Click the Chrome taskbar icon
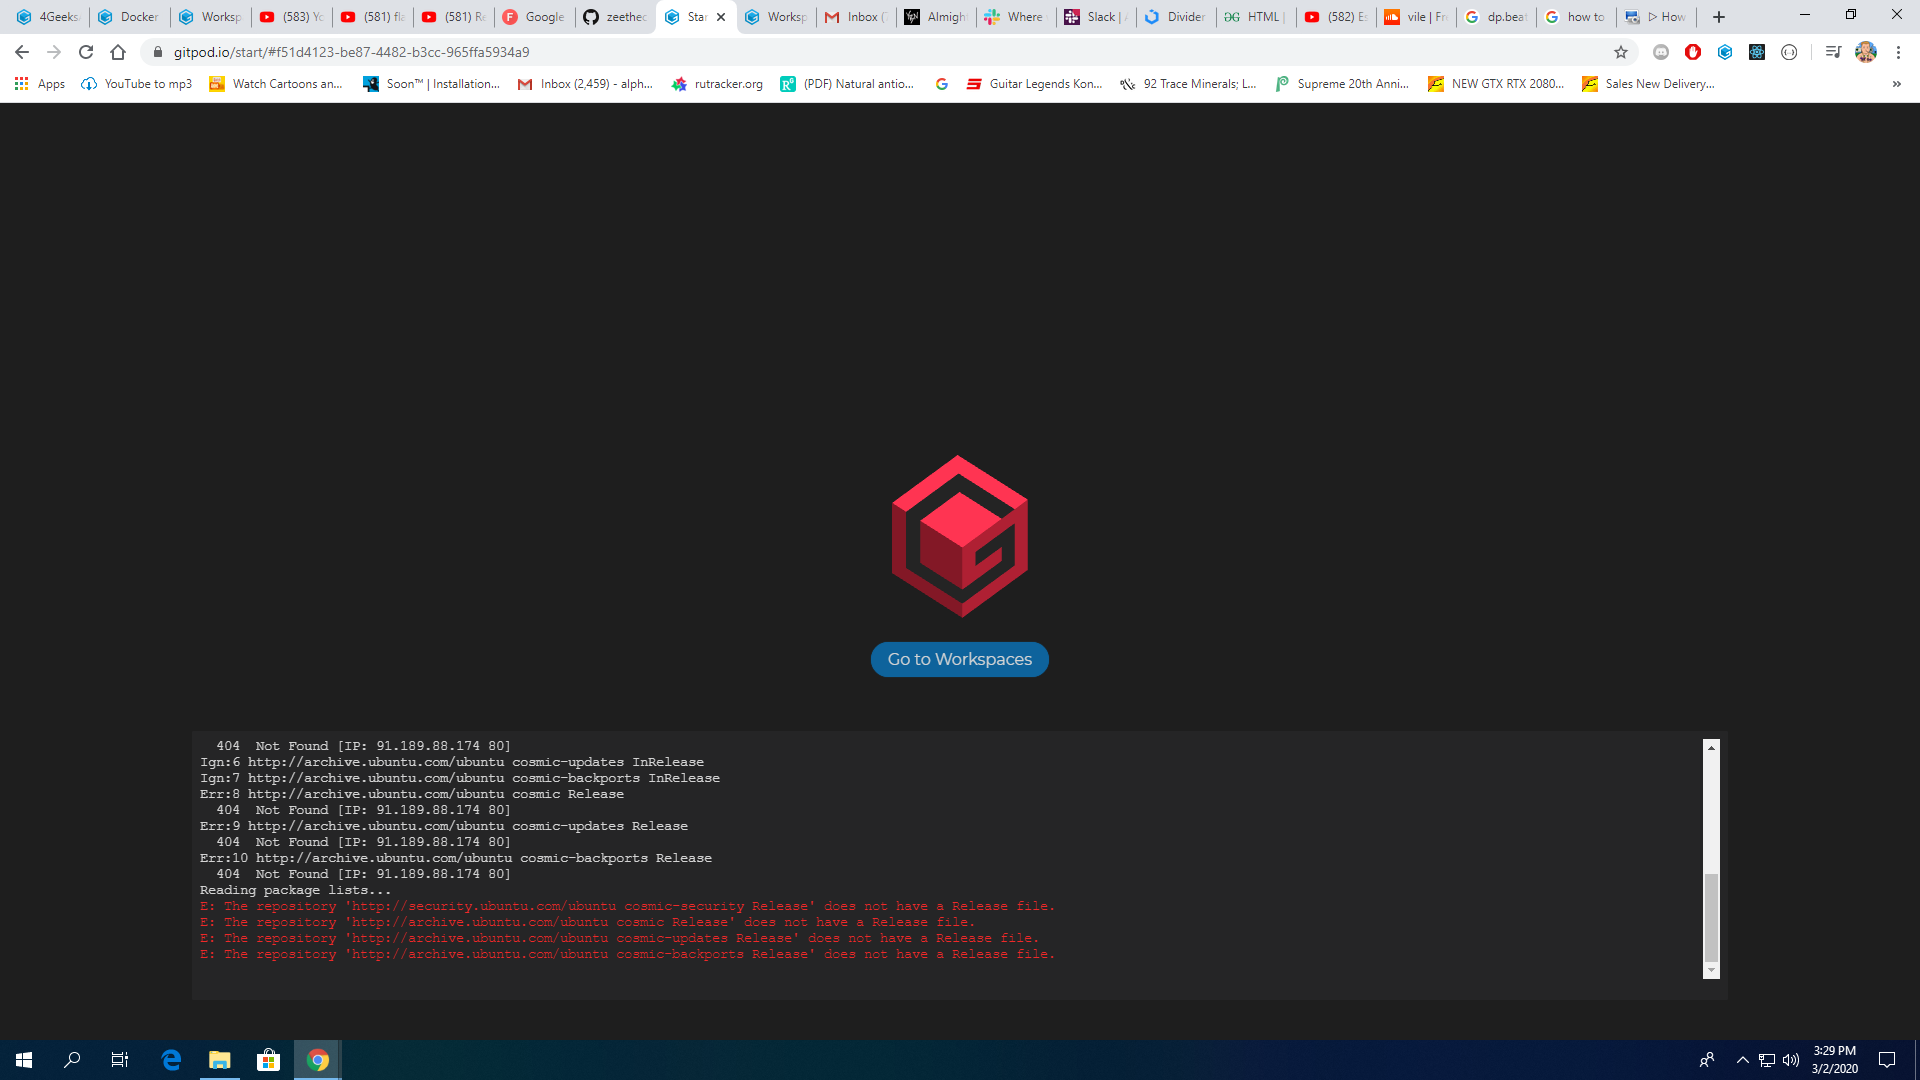Image resolution: width=1920 pixels, height=1080 pixels. coord(318,1060)
